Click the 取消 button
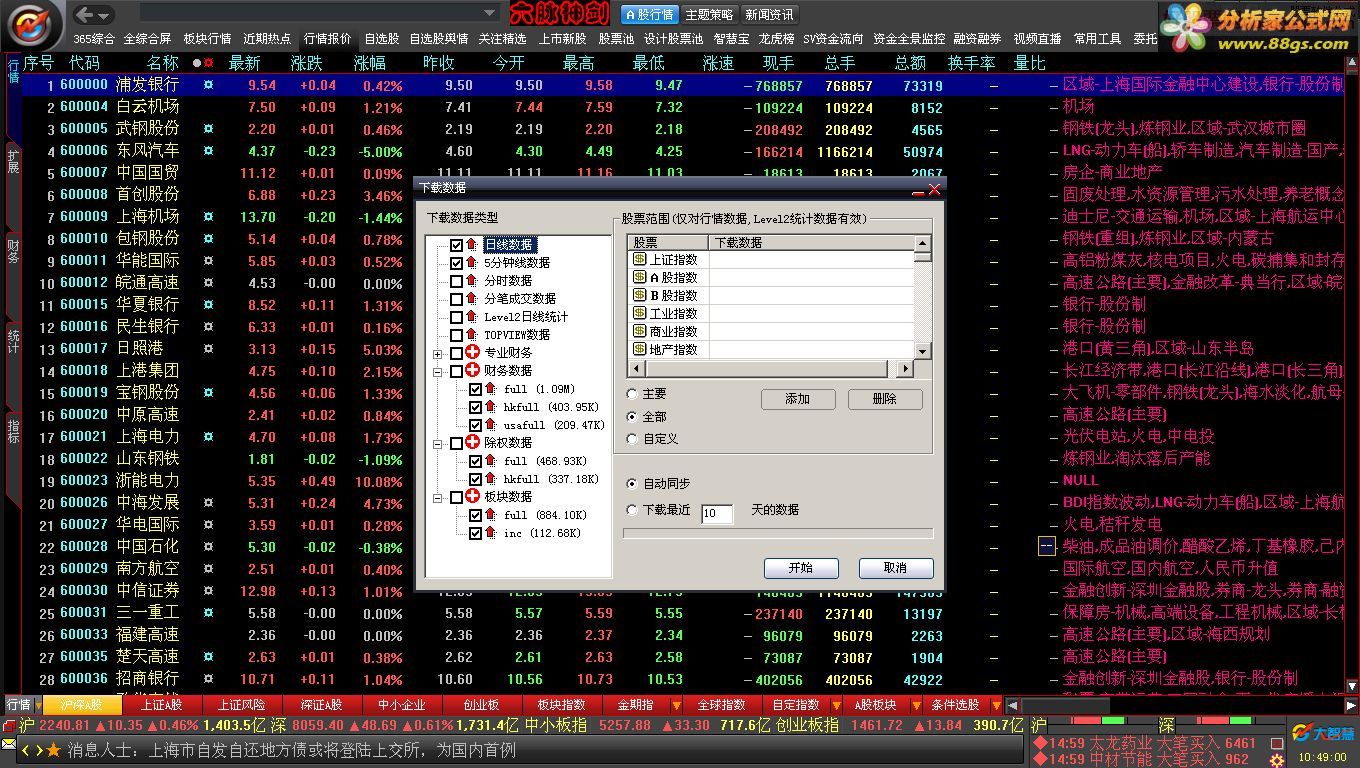Viewport: 1360px width, 768px height. [896, 568]
